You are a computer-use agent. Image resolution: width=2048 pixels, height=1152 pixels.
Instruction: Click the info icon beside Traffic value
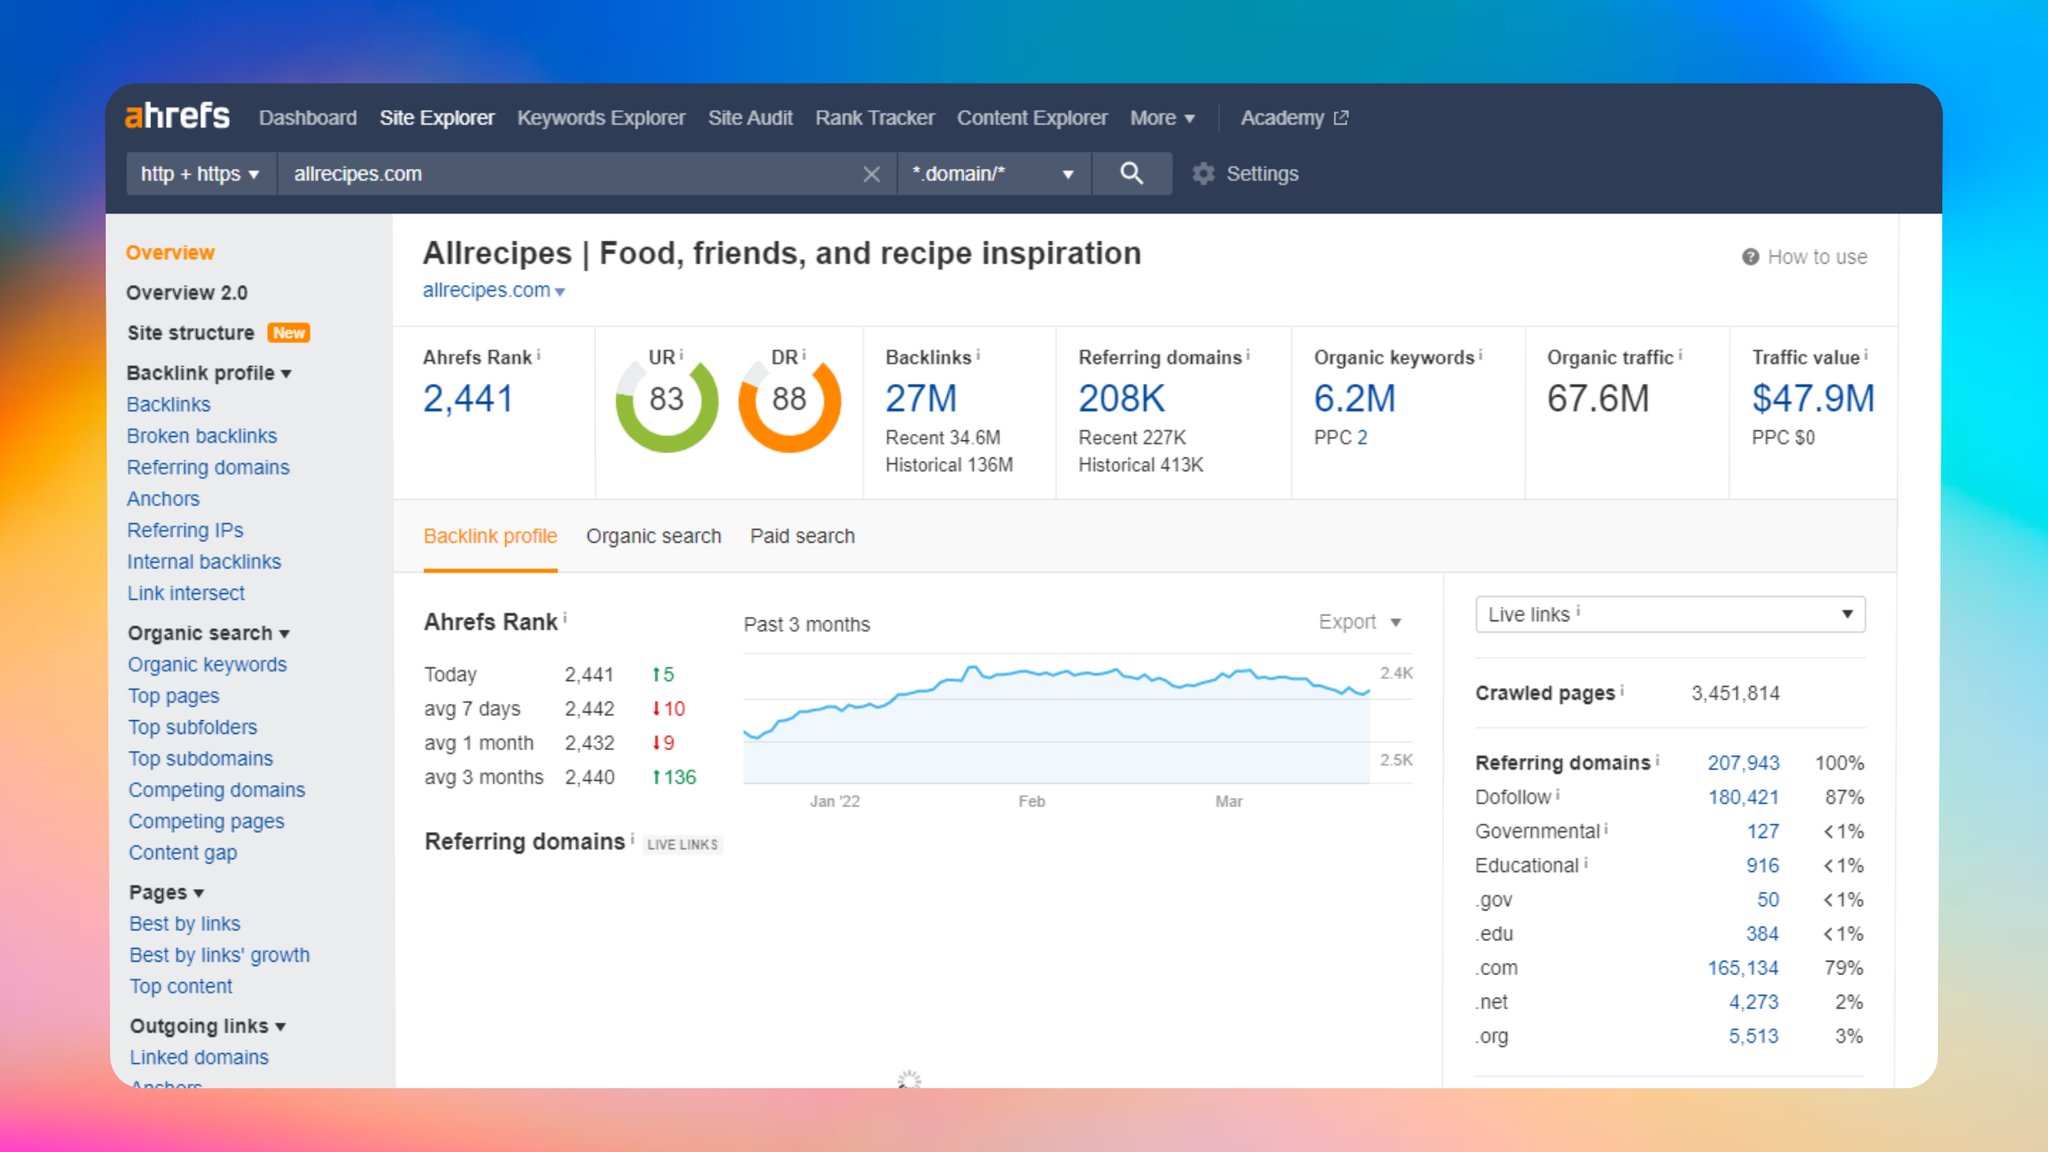pos(1866,354)
